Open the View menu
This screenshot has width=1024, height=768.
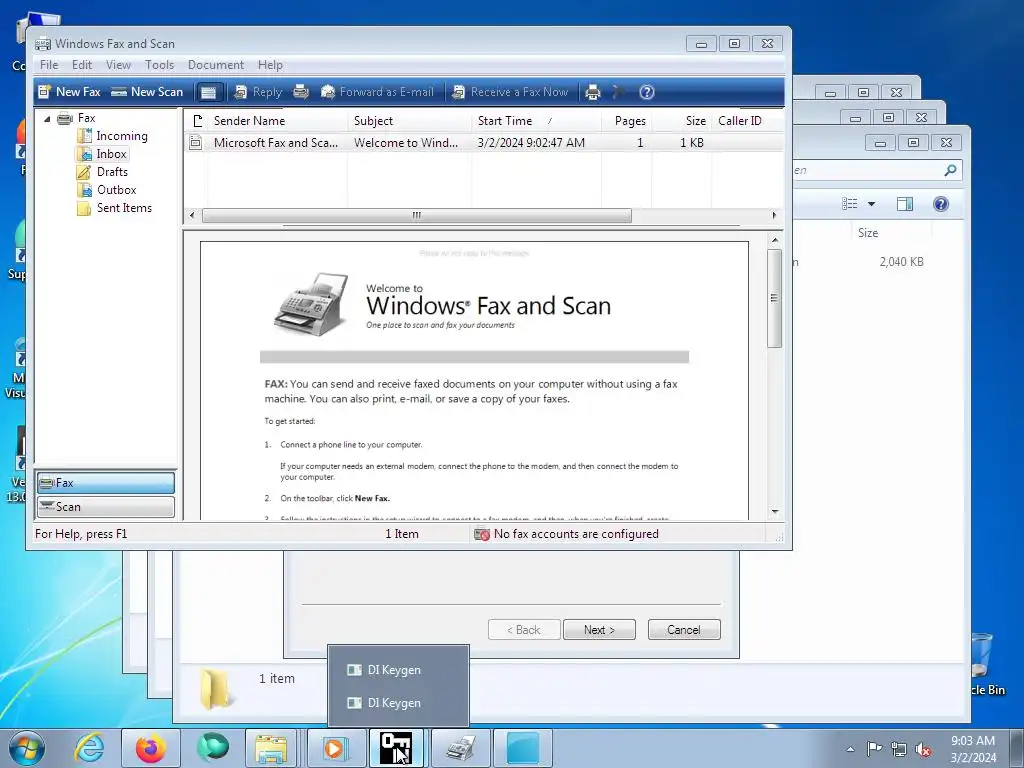(118, 65)
